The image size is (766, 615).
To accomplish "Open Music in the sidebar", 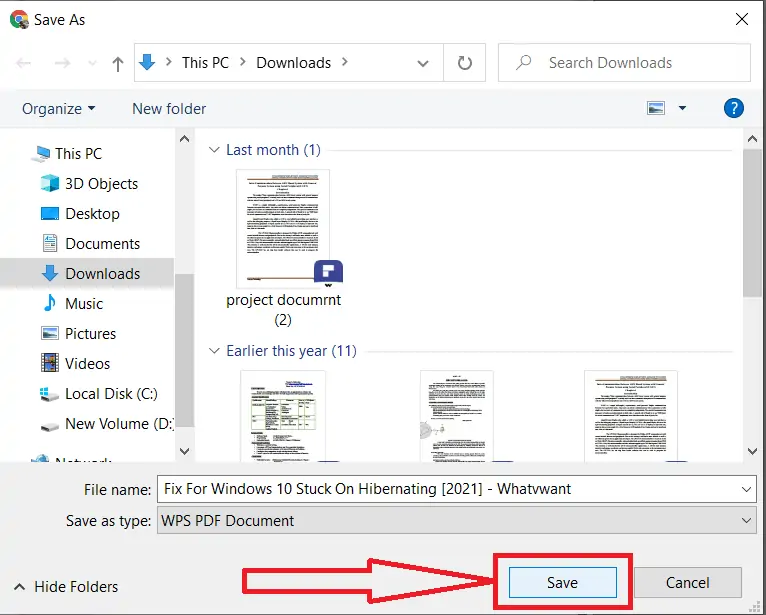I will click(x=84, y=303).
